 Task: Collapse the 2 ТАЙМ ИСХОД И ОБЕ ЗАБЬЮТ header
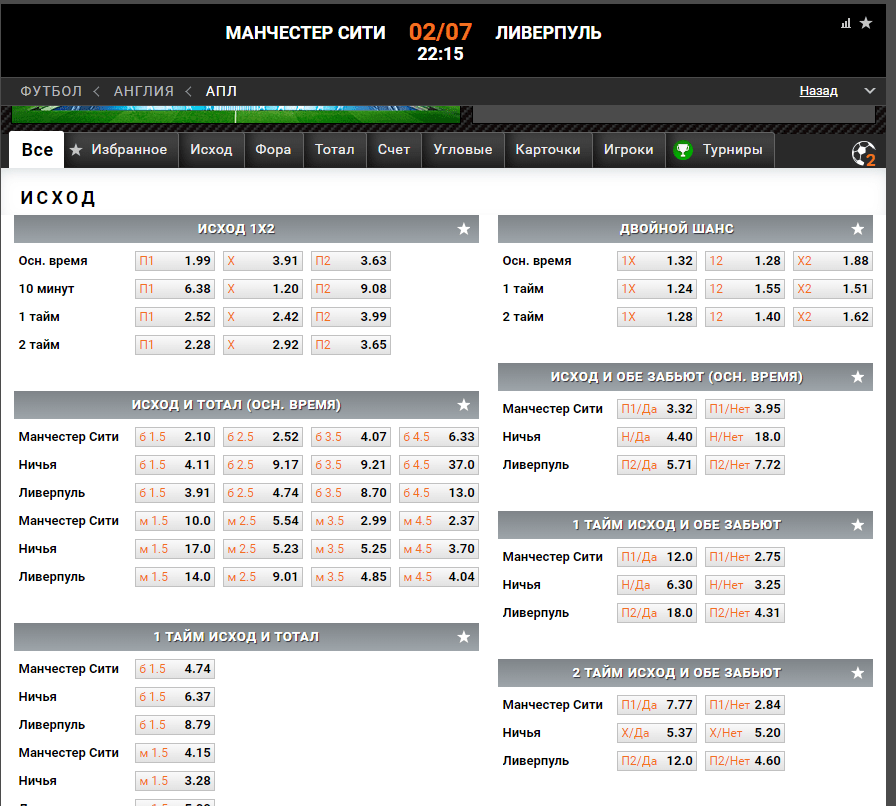point(685,673)
